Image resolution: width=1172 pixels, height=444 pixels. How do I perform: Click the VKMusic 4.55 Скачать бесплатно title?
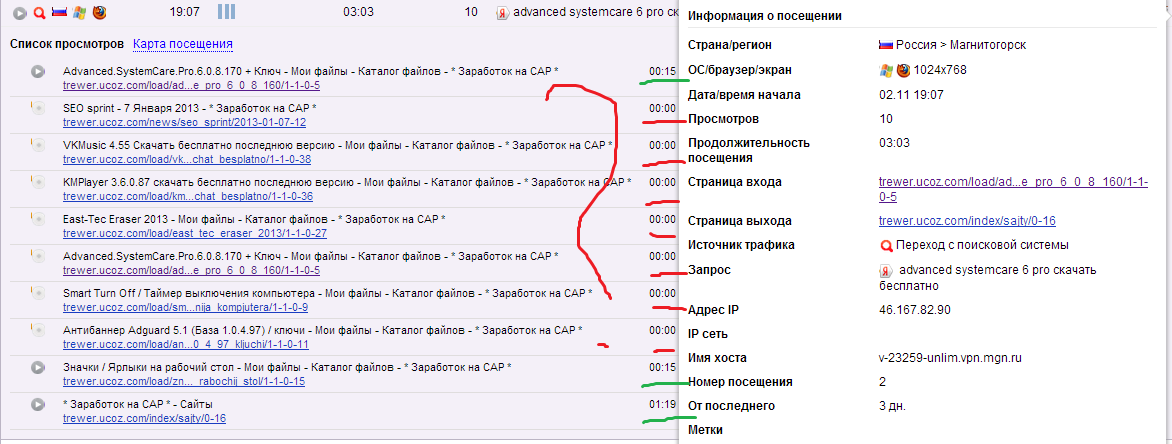(338, 145)
